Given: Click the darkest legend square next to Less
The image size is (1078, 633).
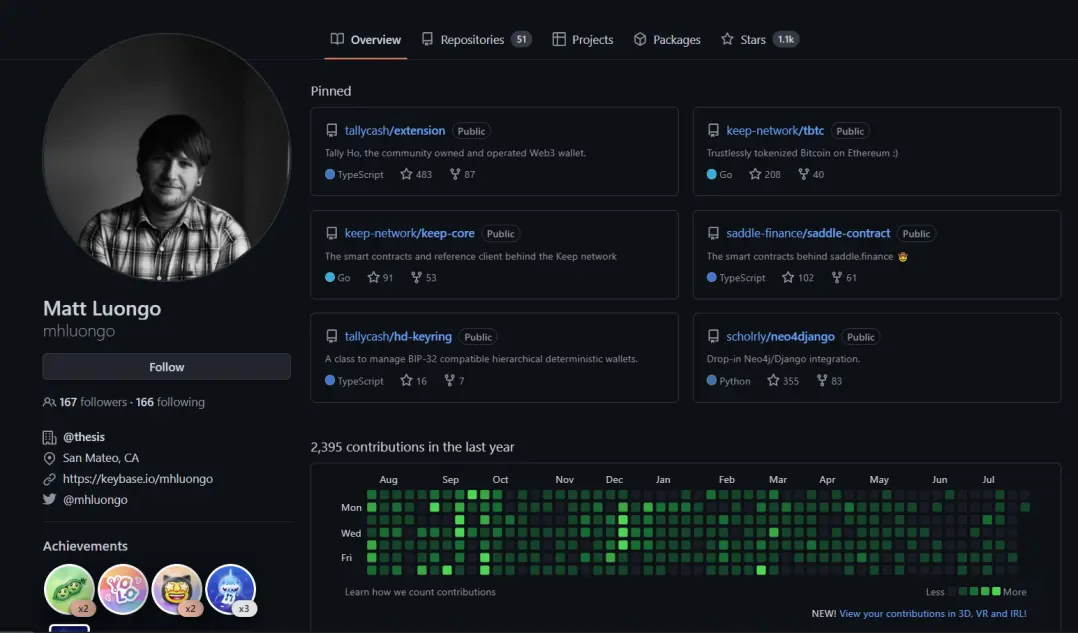Looking at the screenshot, I should (x=952, y=591).
